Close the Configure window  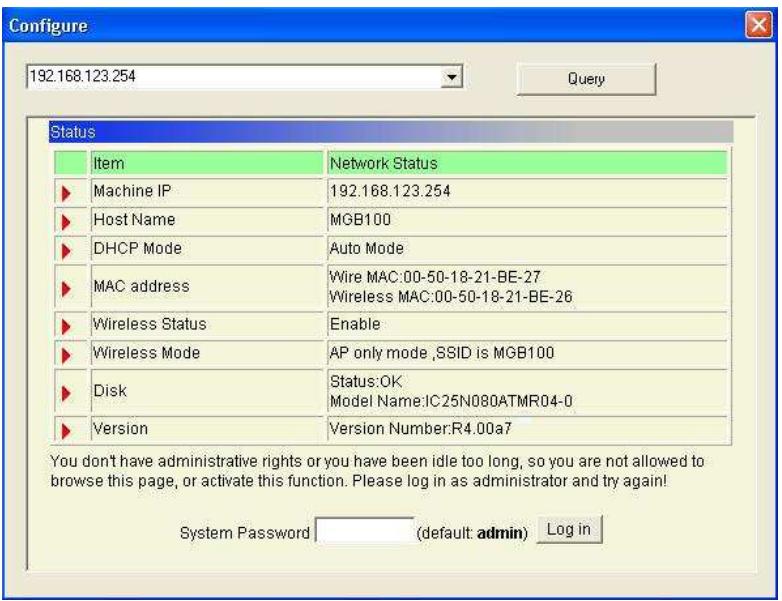(x=759, y=24)
